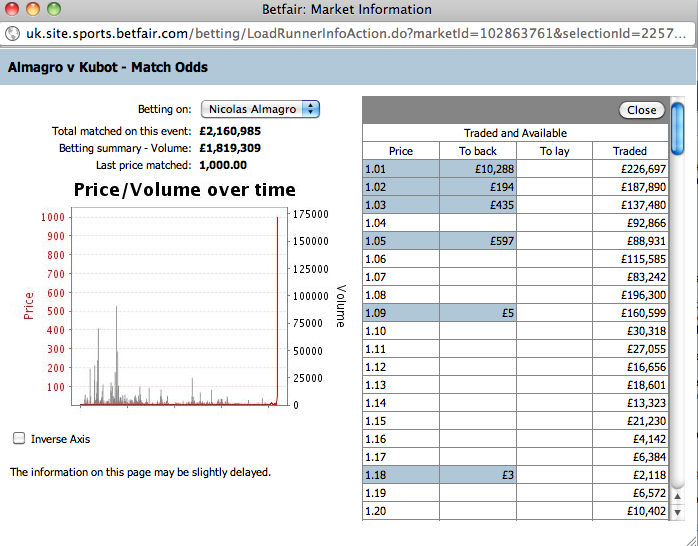The width and height of the screenshot is (698, 546).
Task: Click the Betting summary volume £1,819,309
Action: click(230, 148)
